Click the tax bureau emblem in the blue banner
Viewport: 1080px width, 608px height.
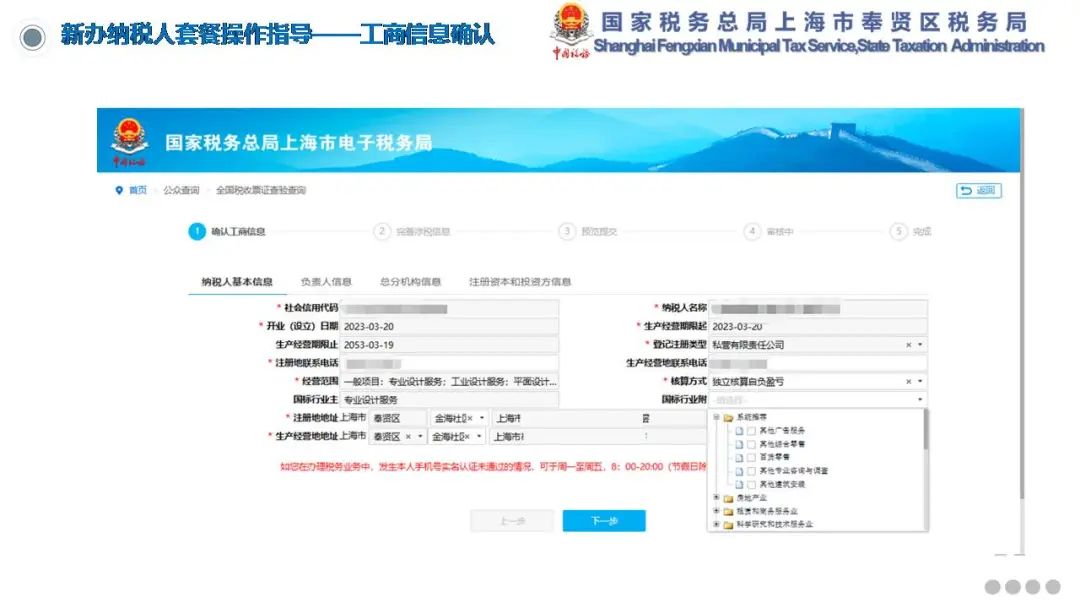129,141
